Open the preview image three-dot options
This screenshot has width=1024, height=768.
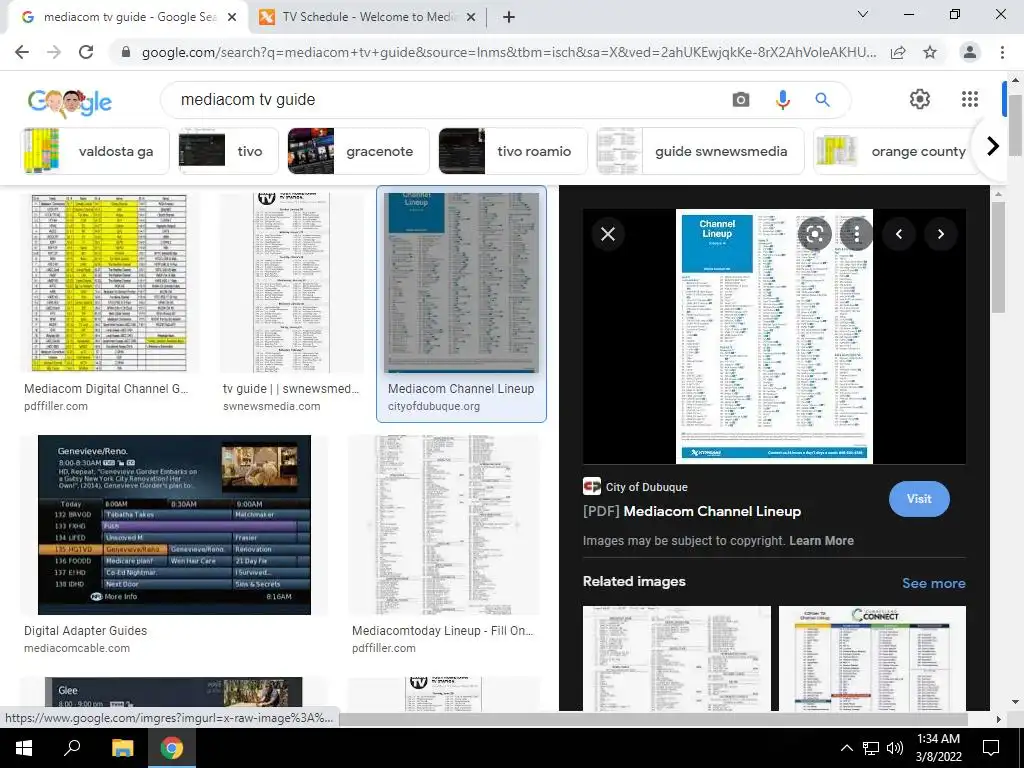857,234
